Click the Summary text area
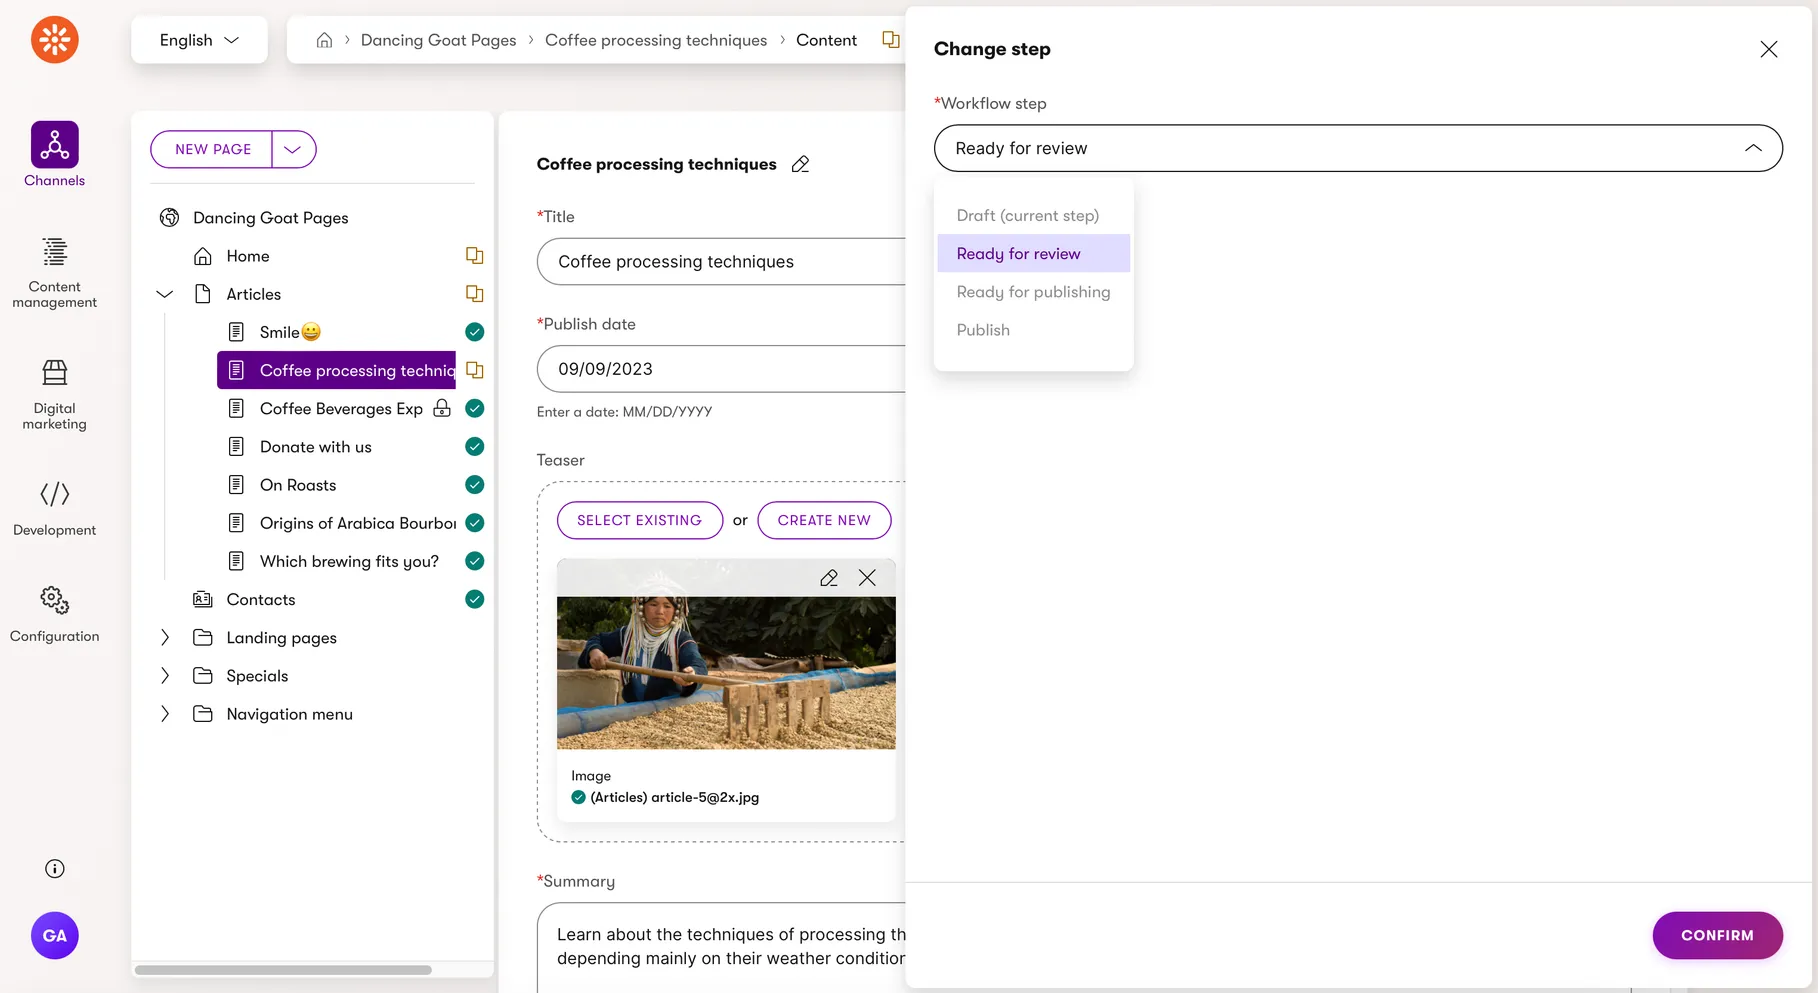Viewport: 1818px width, 993px height. pyautogui.click(x=721, y=947)
